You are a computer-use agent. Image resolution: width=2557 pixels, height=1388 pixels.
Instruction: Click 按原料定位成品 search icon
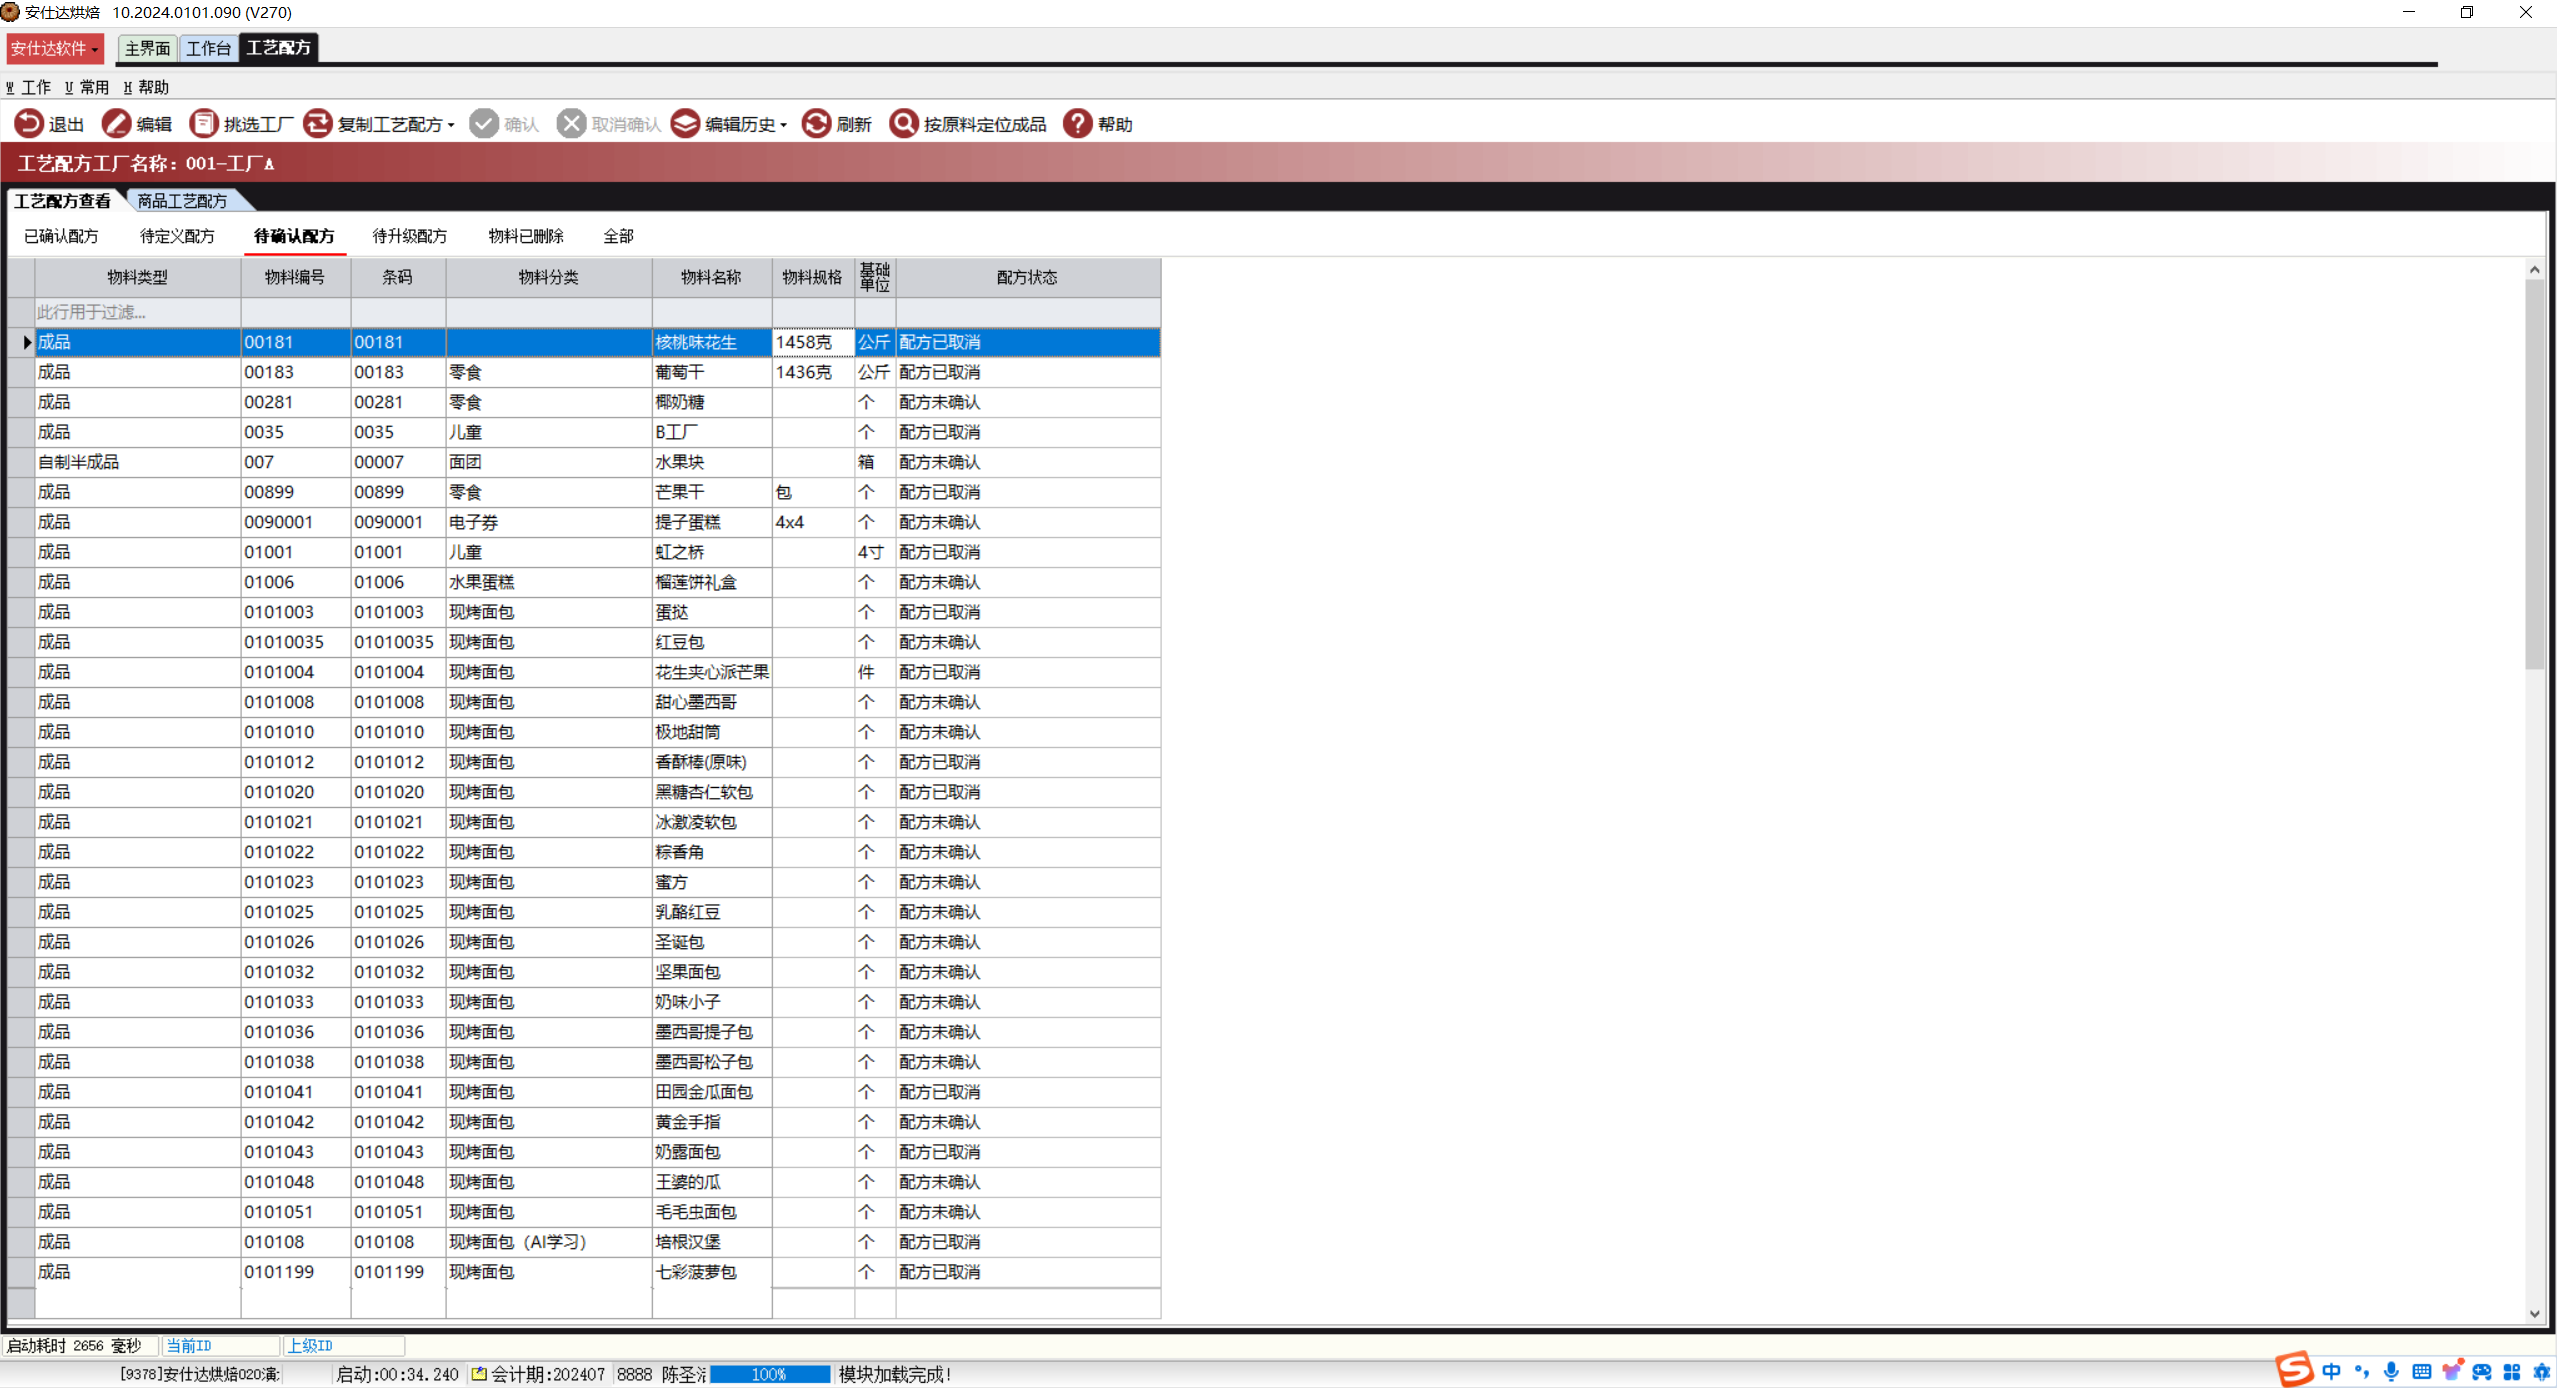(903, 124)
